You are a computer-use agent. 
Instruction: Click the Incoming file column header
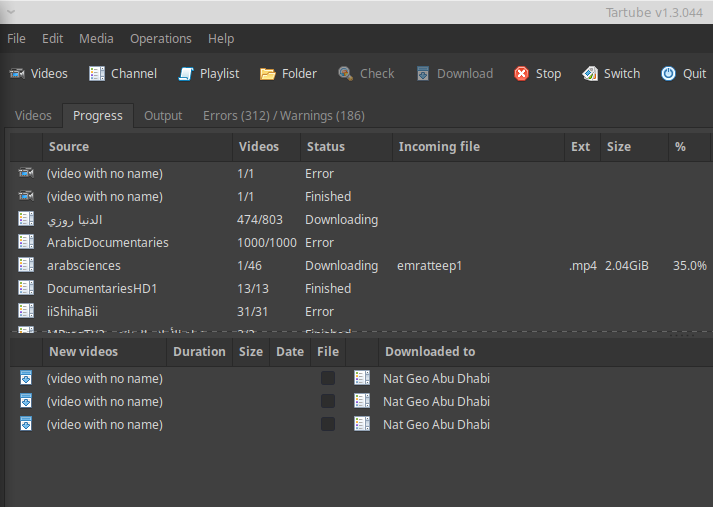(x=478, y=147)
